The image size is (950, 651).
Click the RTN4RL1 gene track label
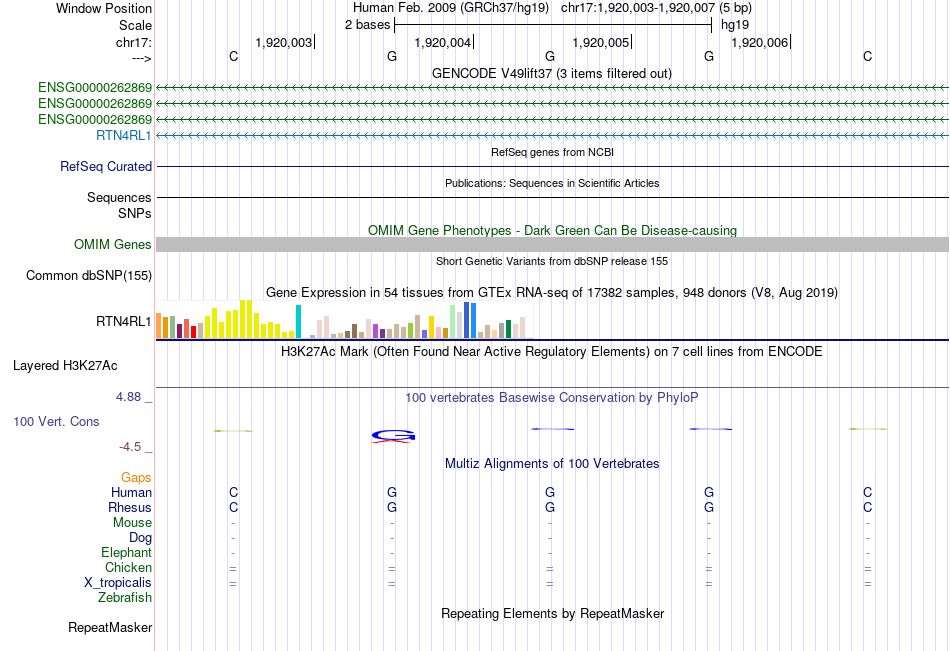pyautogui.click(x=124, y=135)
